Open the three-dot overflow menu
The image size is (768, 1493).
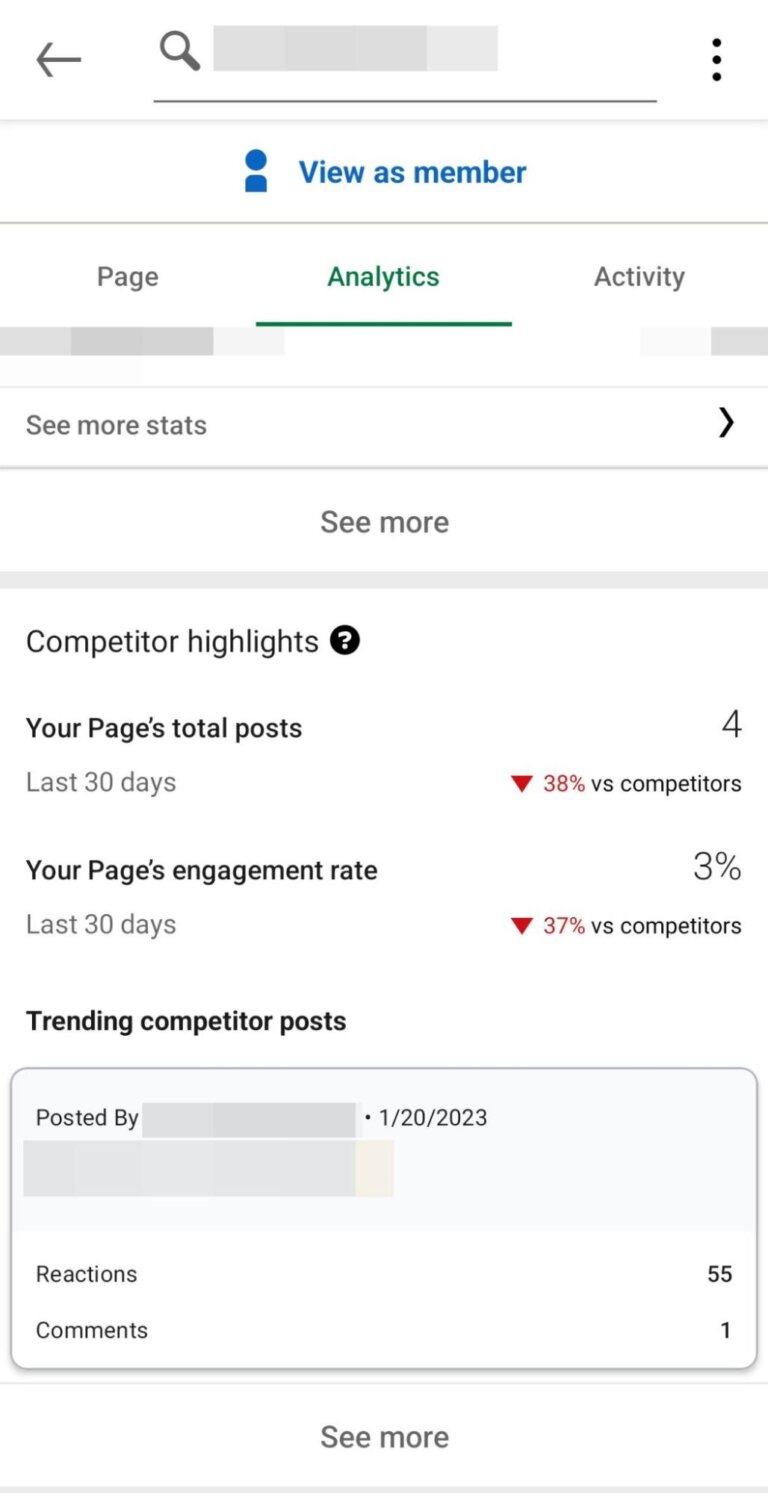(716, 59)
